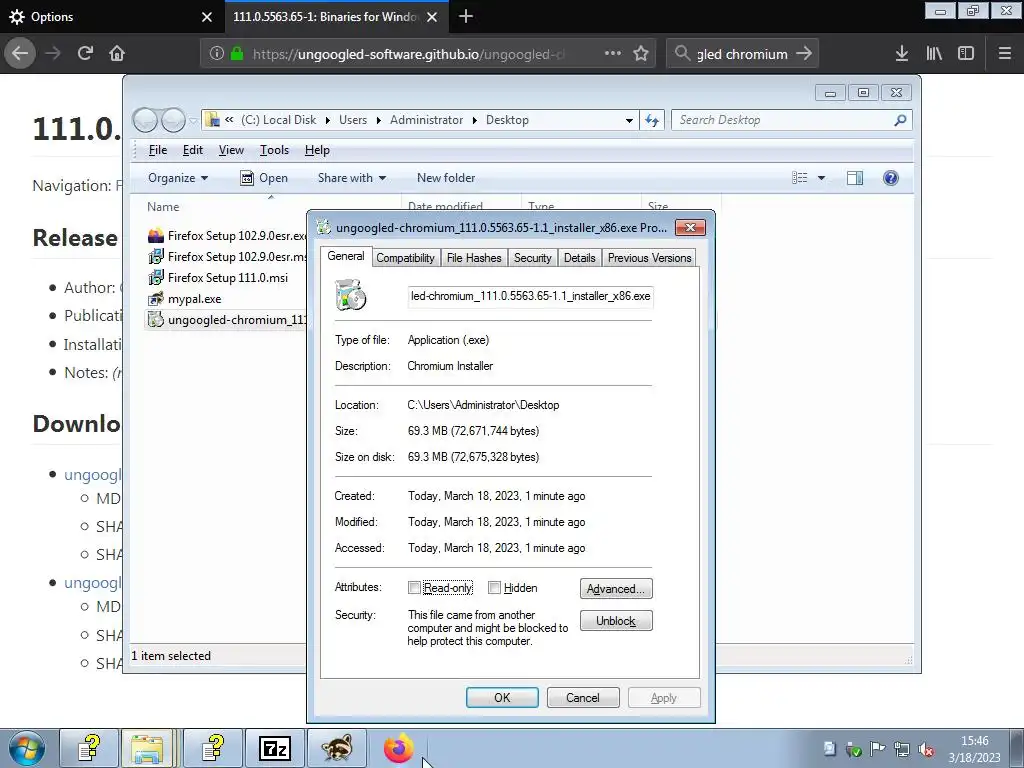
Task: Select Firefox Setup 111.0.msi file
Action: [x=218, y=278]
